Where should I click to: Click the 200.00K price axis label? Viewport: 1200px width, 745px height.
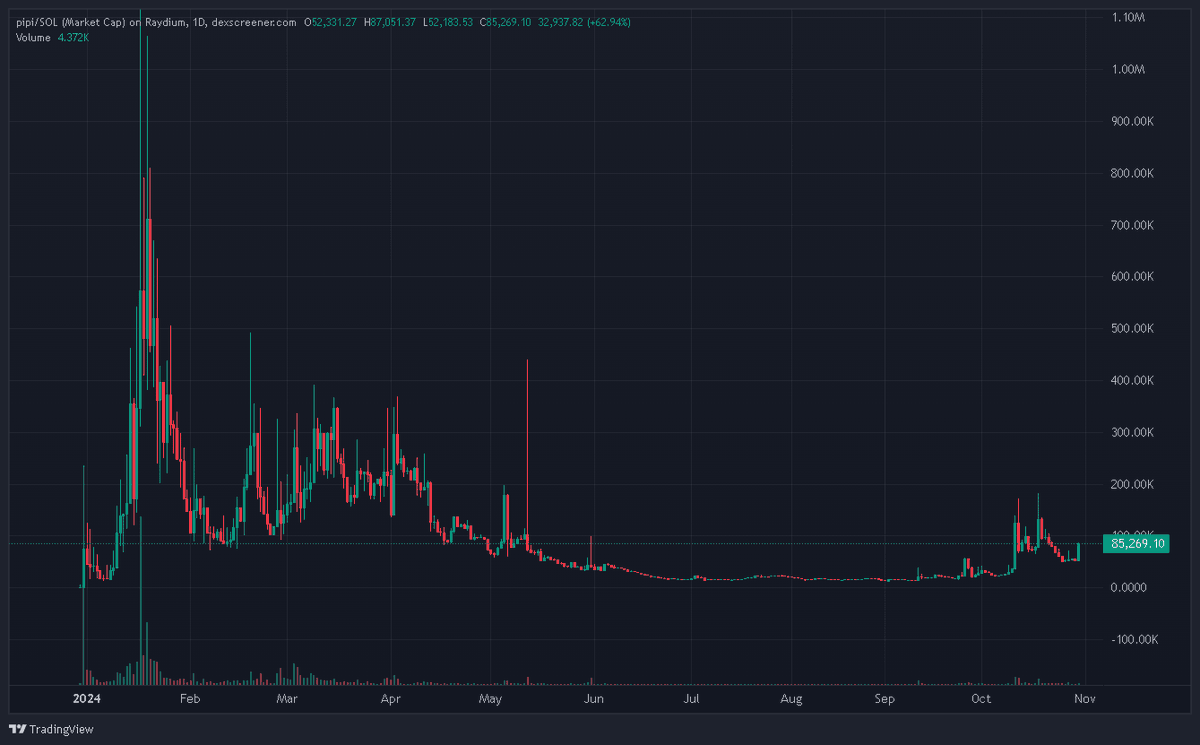[x=1131, y=485]
